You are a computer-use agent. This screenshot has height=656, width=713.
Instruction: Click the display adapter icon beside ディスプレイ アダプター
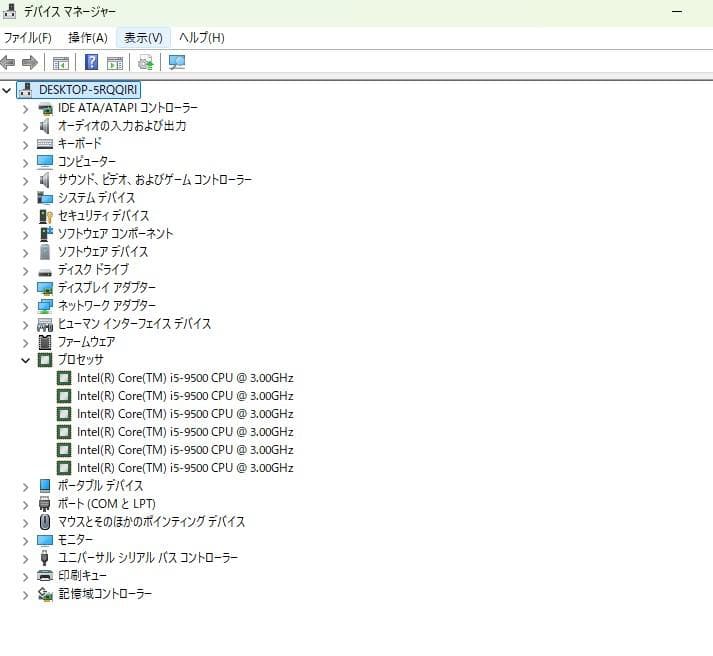(x=45, y=288)
